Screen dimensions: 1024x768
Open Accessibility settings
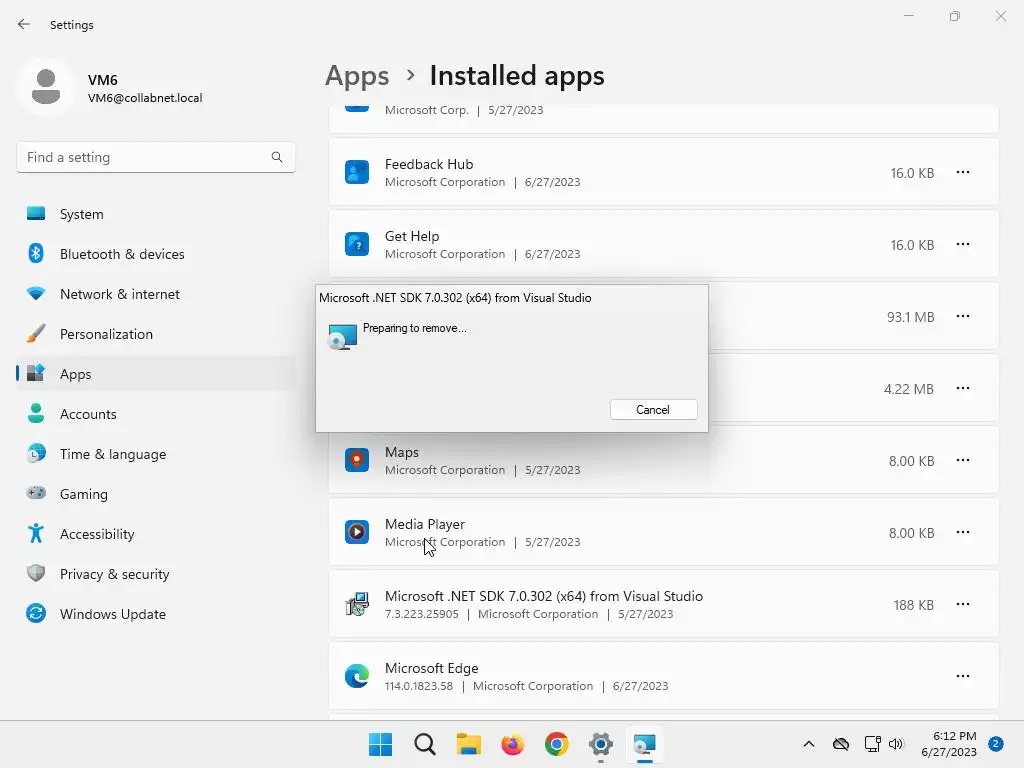(155, 534)
